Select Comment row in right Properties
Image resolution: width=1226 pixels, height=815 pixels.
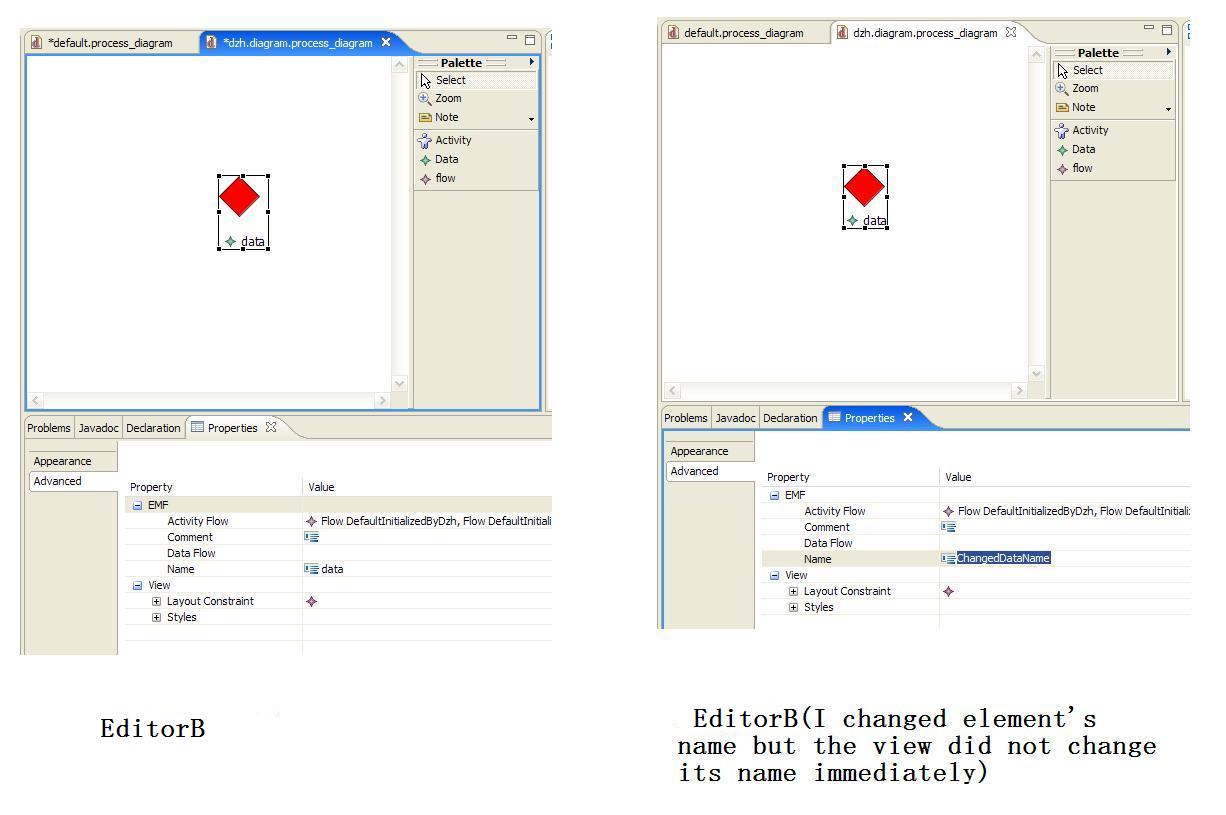pyautogui.click(x=976, y=527)
